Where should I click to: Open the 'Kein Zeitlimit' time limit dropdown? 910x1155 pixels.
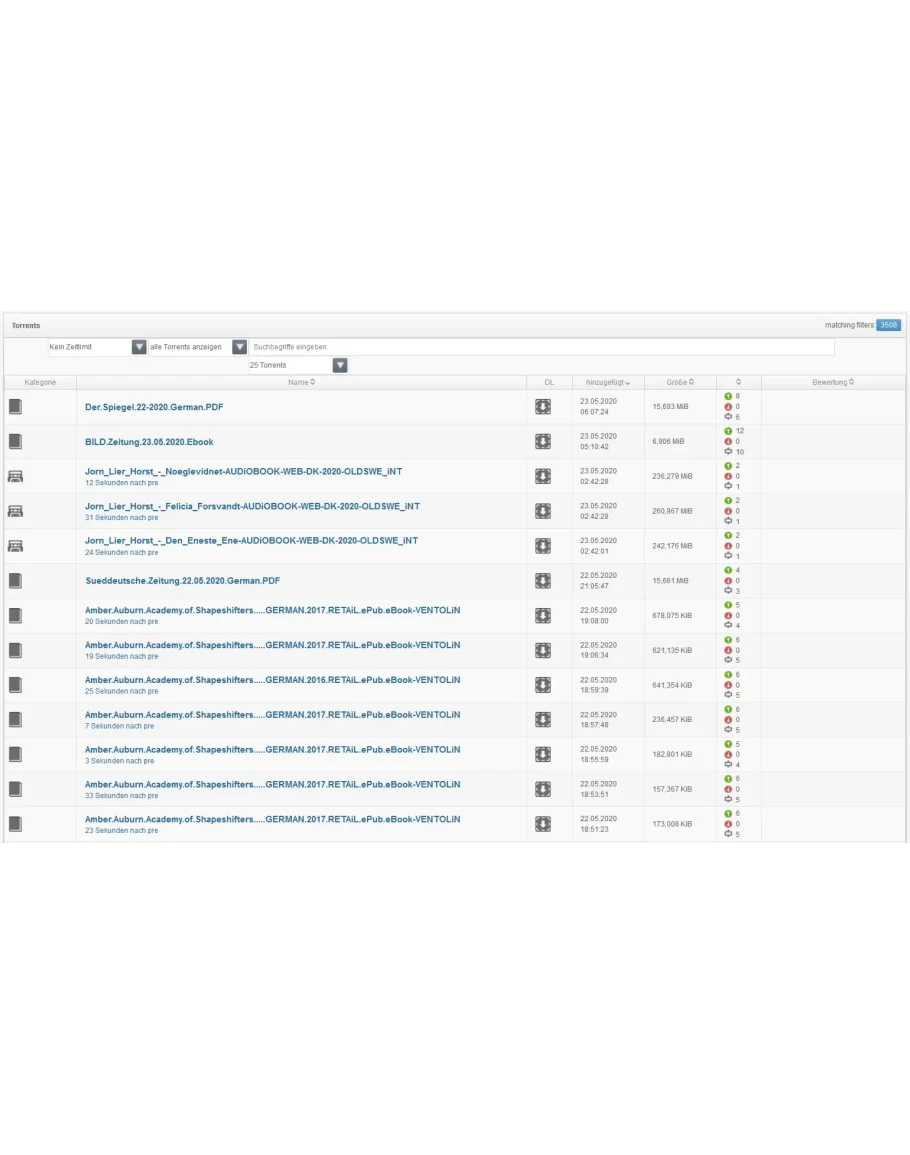coord(139,347)
